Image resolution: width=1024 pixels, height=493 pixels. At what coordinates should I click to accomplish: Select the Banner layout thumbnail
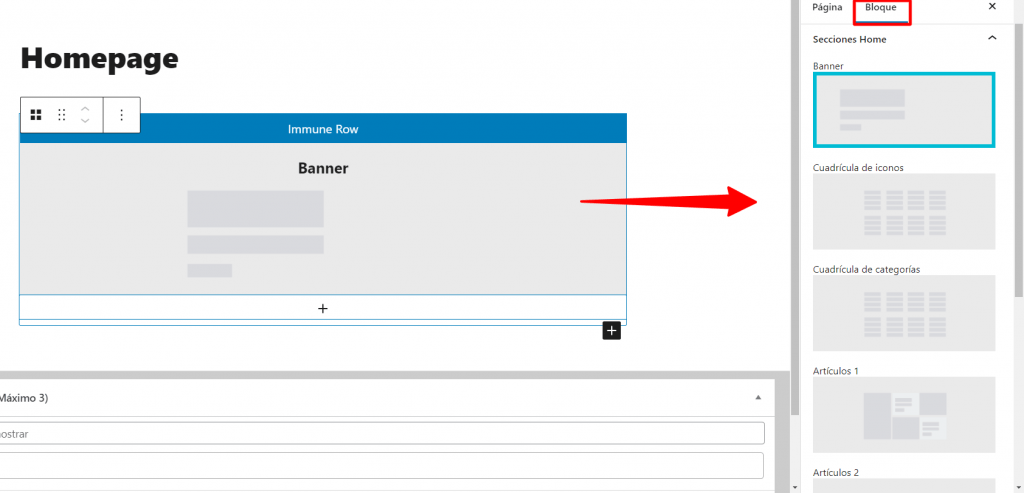click(904, 110)
